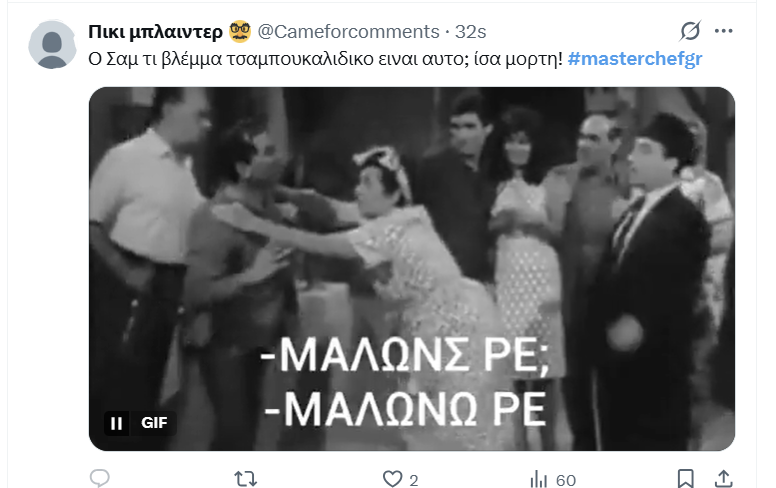Click the disguised-face emoji beside name
The height and width of the screenshot is (488, 776).
[240, 31]
